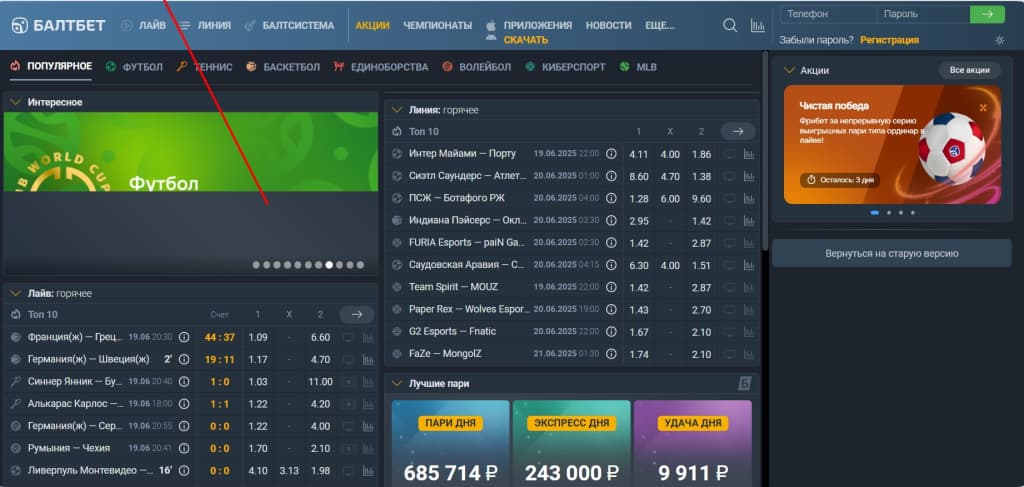Open info icon for Ливерпуль Монтевидео match
Image resolution: width=1024 pixels, height=487 pixels.
point(184,470)
